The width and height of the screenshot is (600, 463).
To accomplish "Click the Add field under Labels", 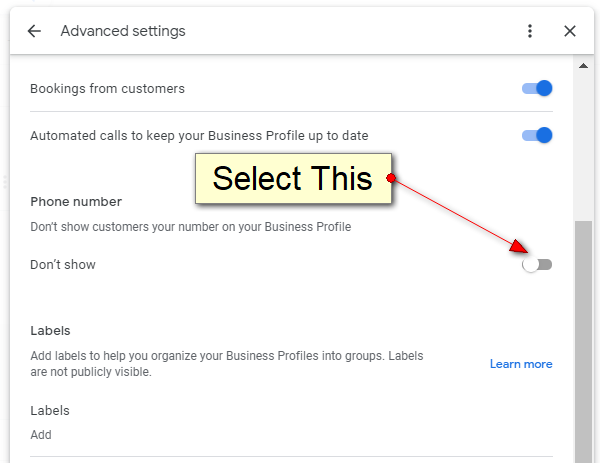I will (x=41, y=435).
